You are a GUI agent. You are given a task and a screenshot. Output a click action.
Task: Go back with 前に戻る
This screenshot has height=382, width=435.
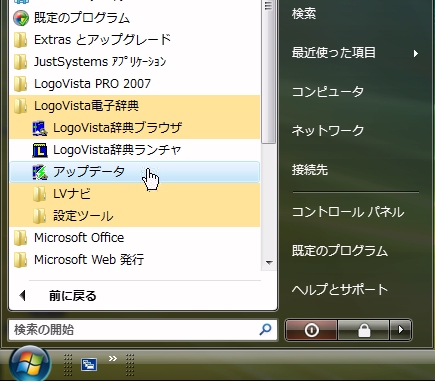[72, 296]
